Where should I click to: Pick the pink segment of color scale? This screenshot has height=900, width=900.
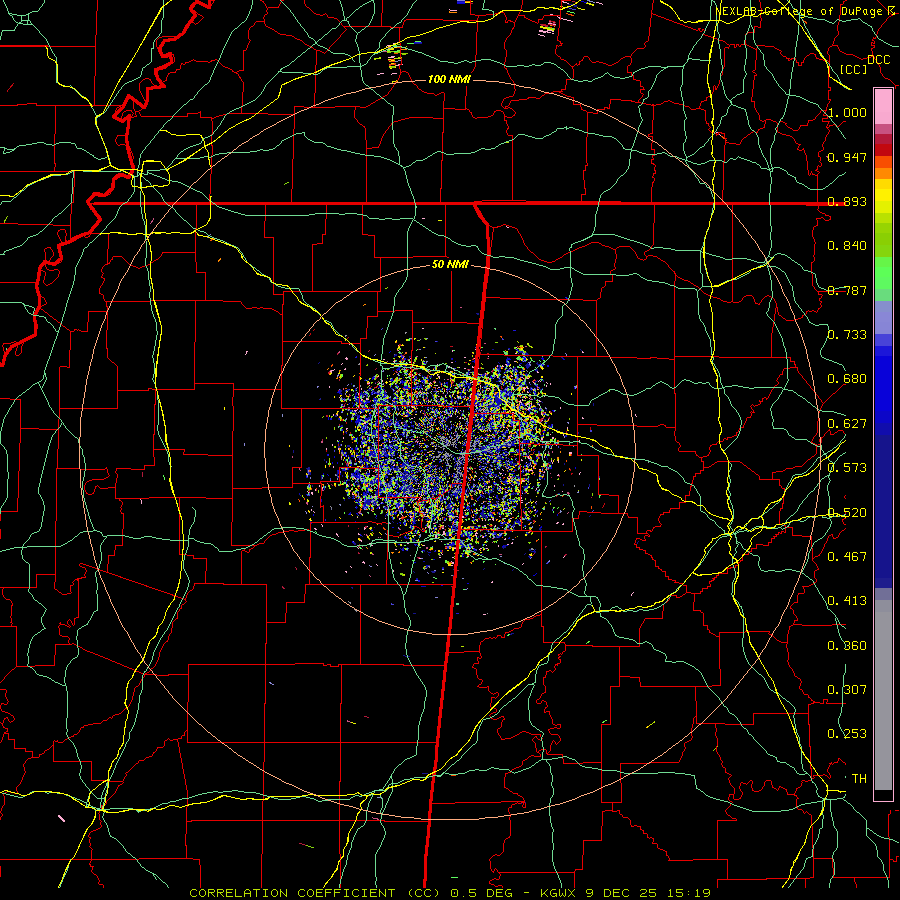pyautogui.click(x=883, y=107)
